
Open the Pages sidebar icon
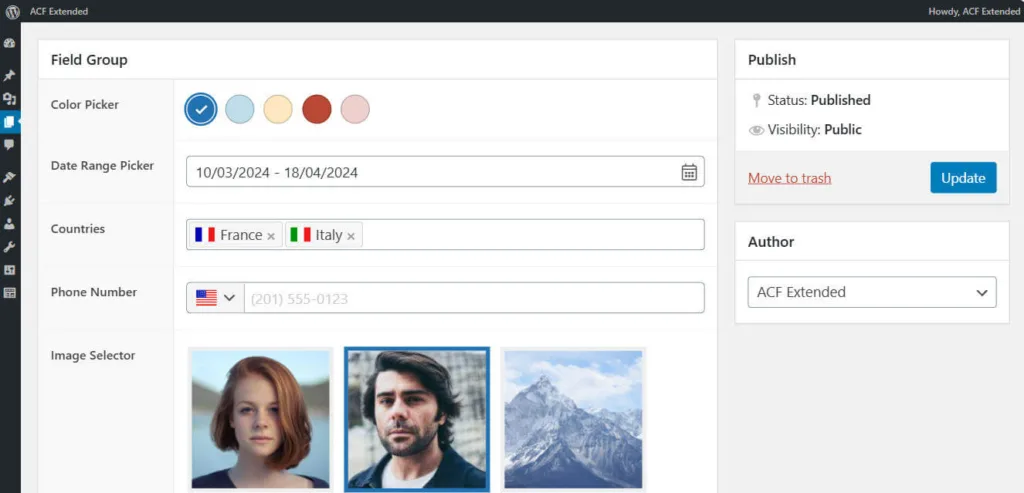pyautogui.click(x=9, y=121)
